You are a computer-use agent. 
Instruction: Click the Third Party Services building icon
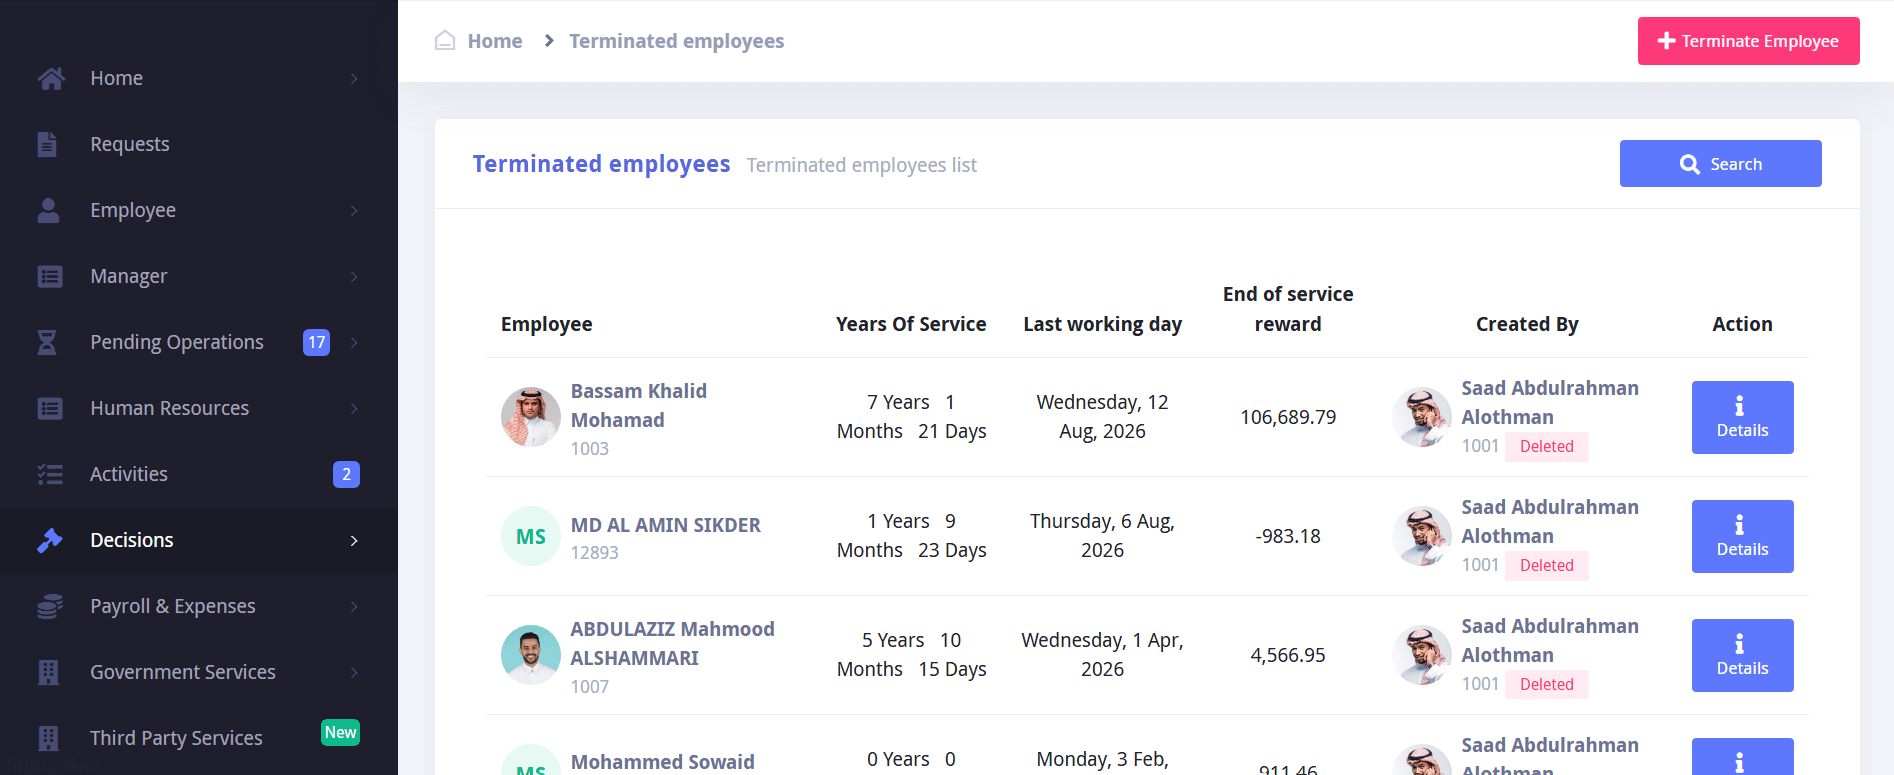(x=48, y=738)
